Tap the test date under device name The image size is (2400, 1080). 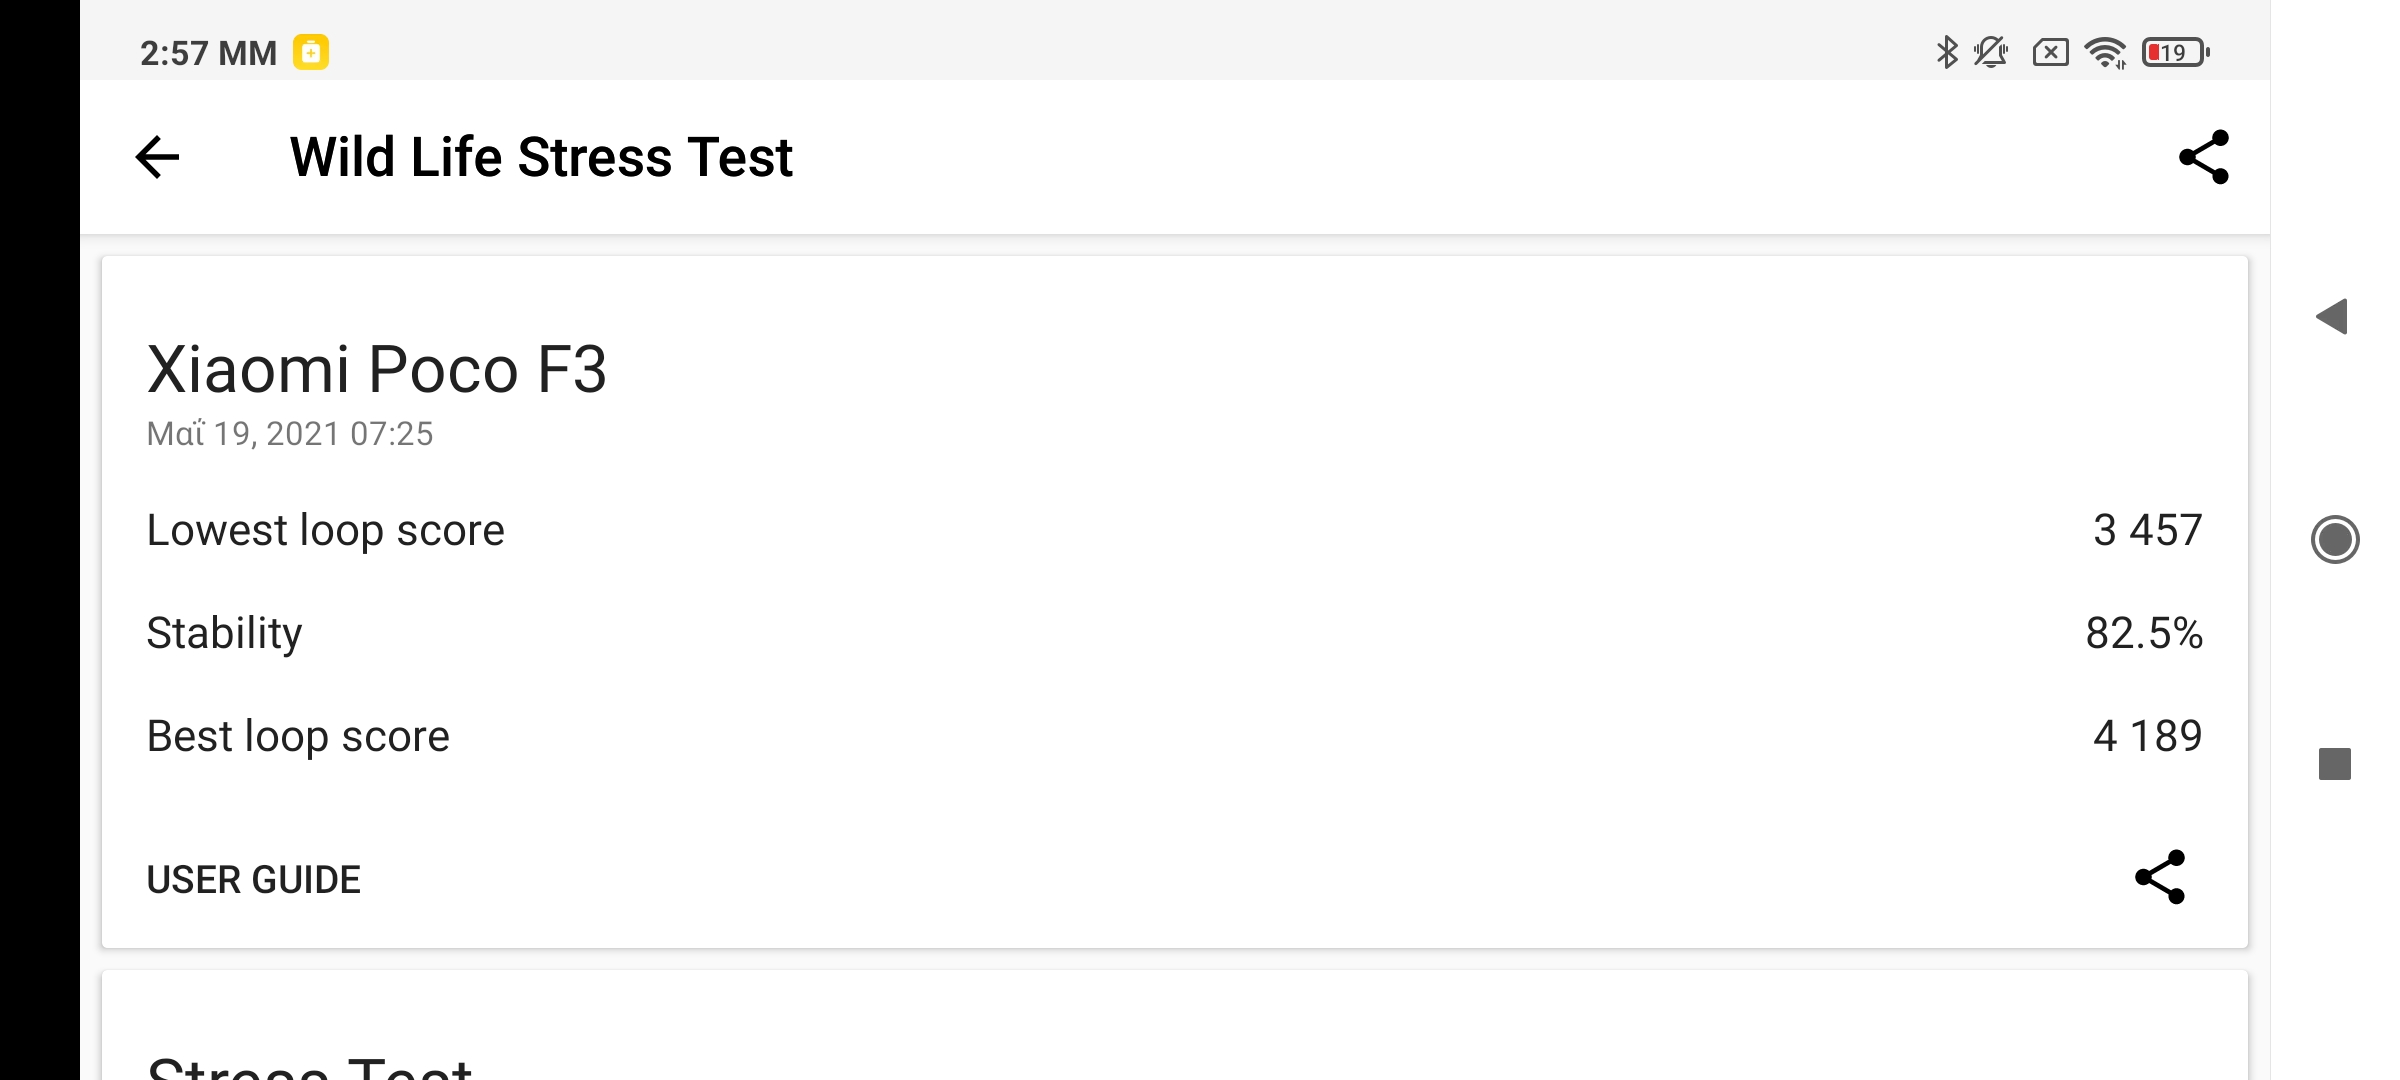tap(289, 434)
